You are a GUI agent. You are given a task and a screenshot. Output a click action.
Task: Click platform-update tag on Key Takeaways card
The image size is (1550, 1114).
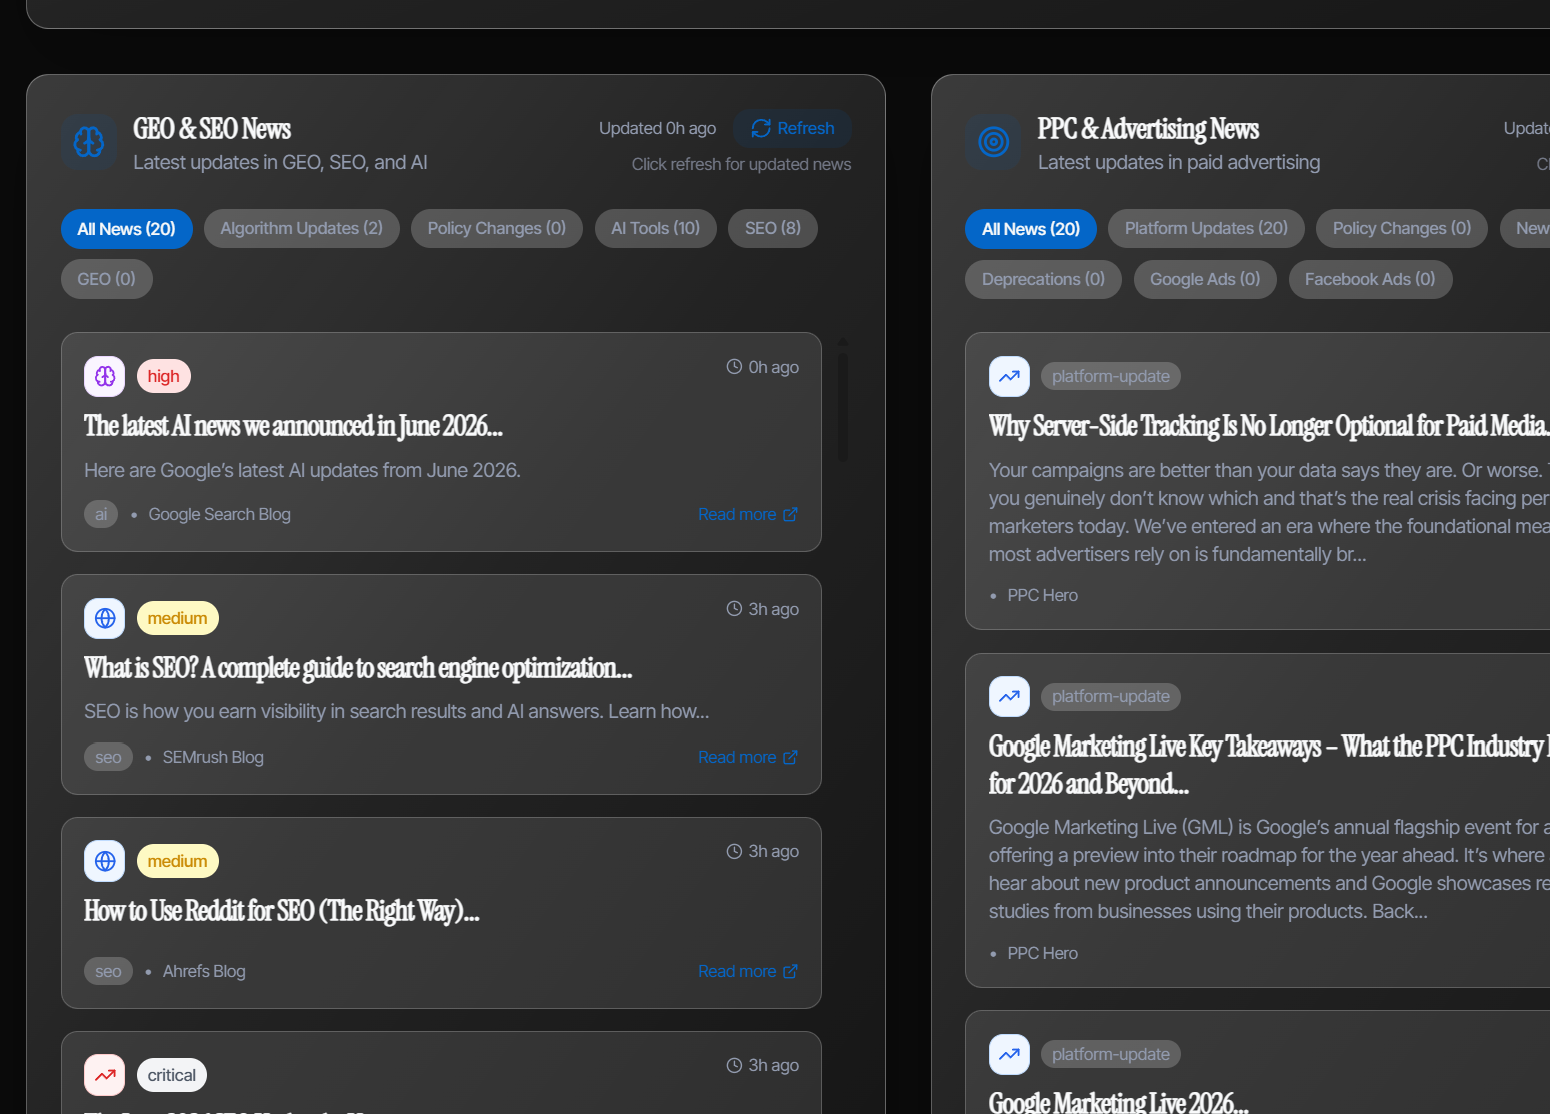pos(1111,696)
